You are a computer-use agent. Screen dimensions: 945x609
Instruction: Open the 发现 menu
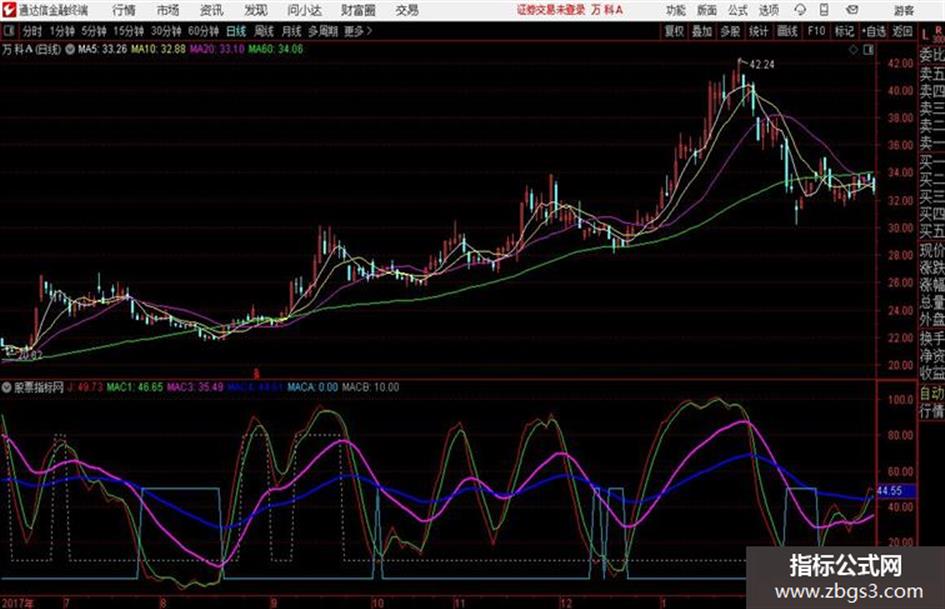[256, 10]
